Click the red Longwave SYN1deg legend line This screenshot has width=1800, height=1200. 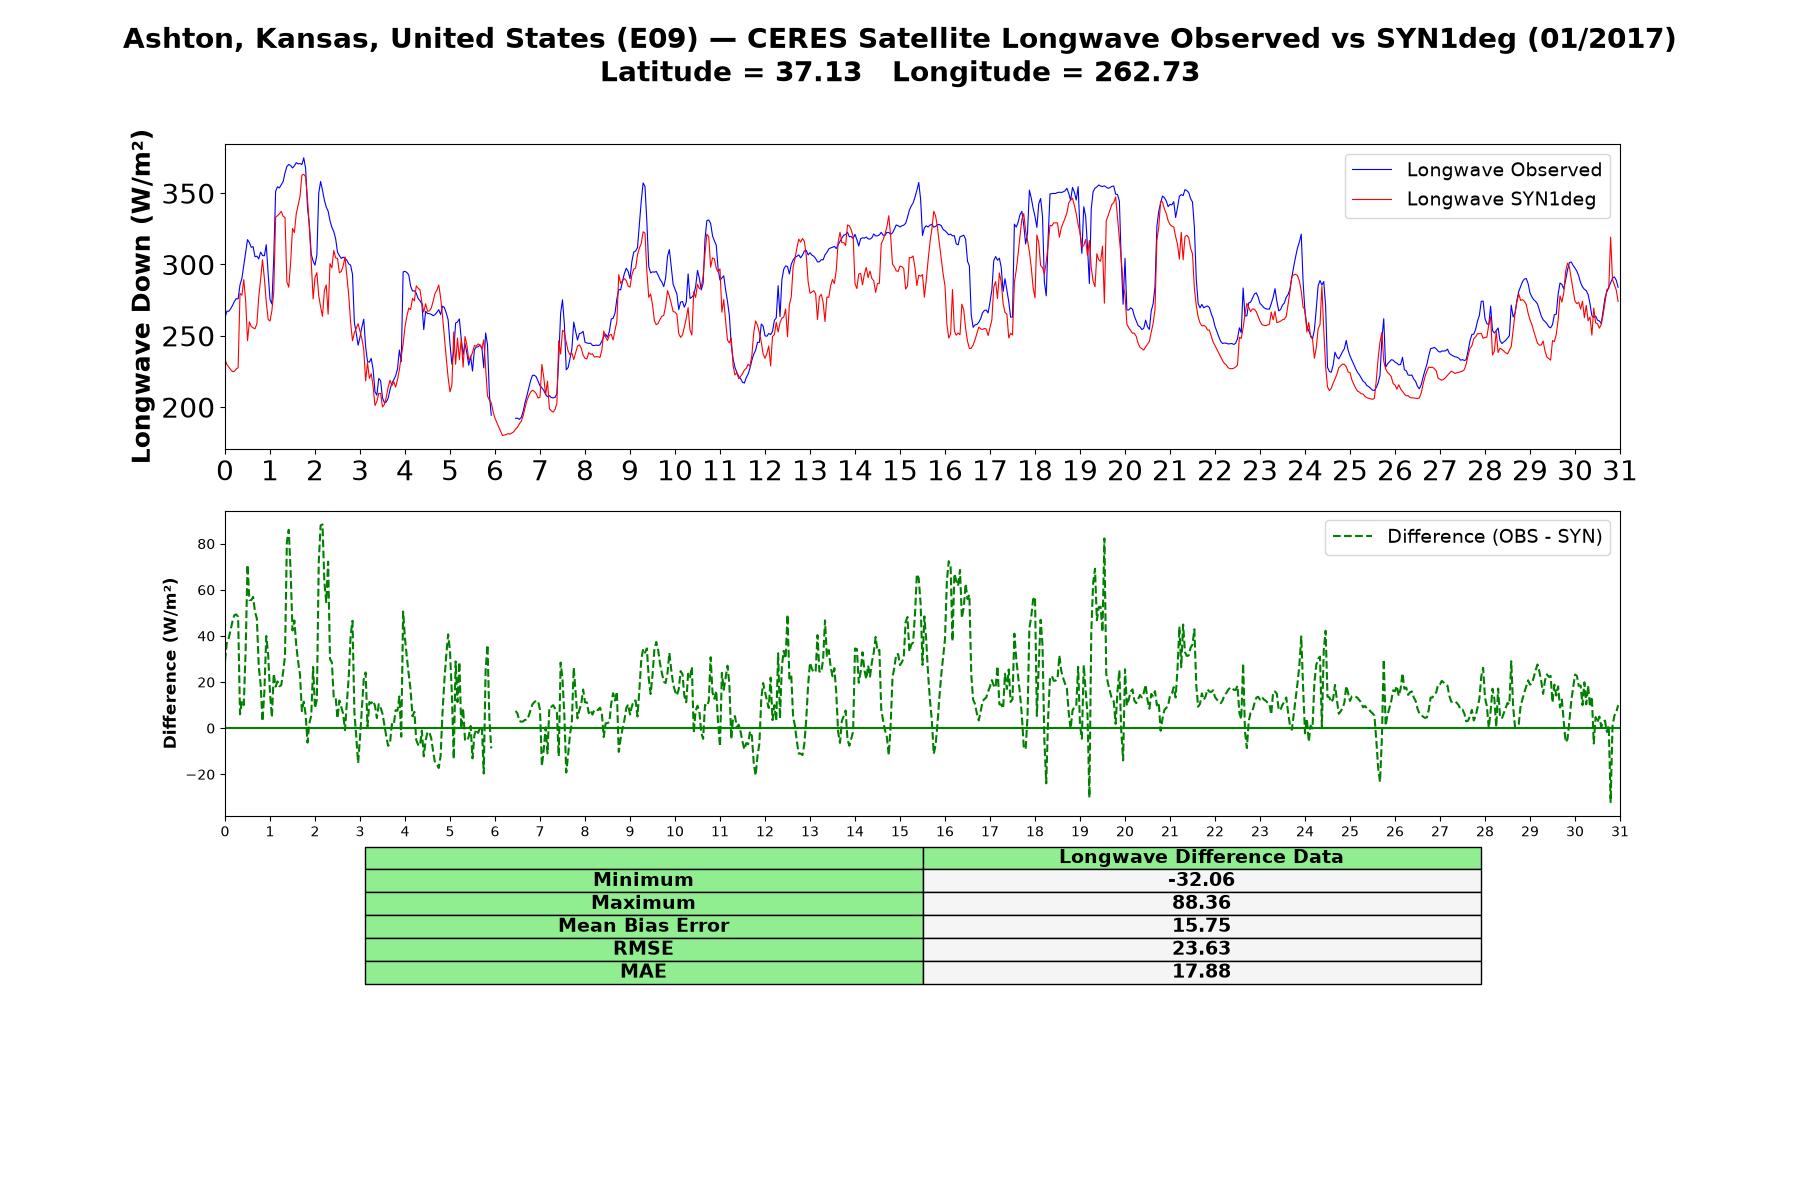1372,199
